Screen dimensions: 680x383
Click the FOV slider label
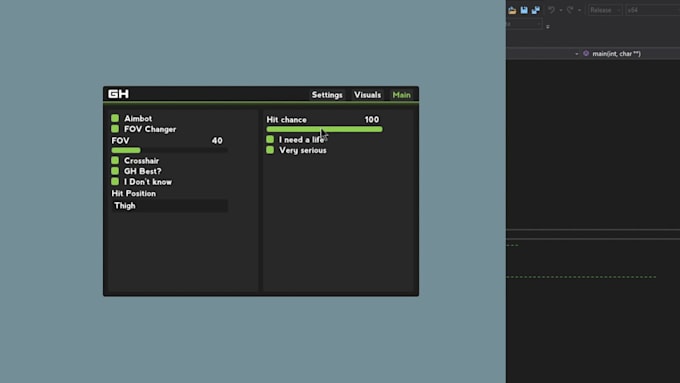(120, 141)
